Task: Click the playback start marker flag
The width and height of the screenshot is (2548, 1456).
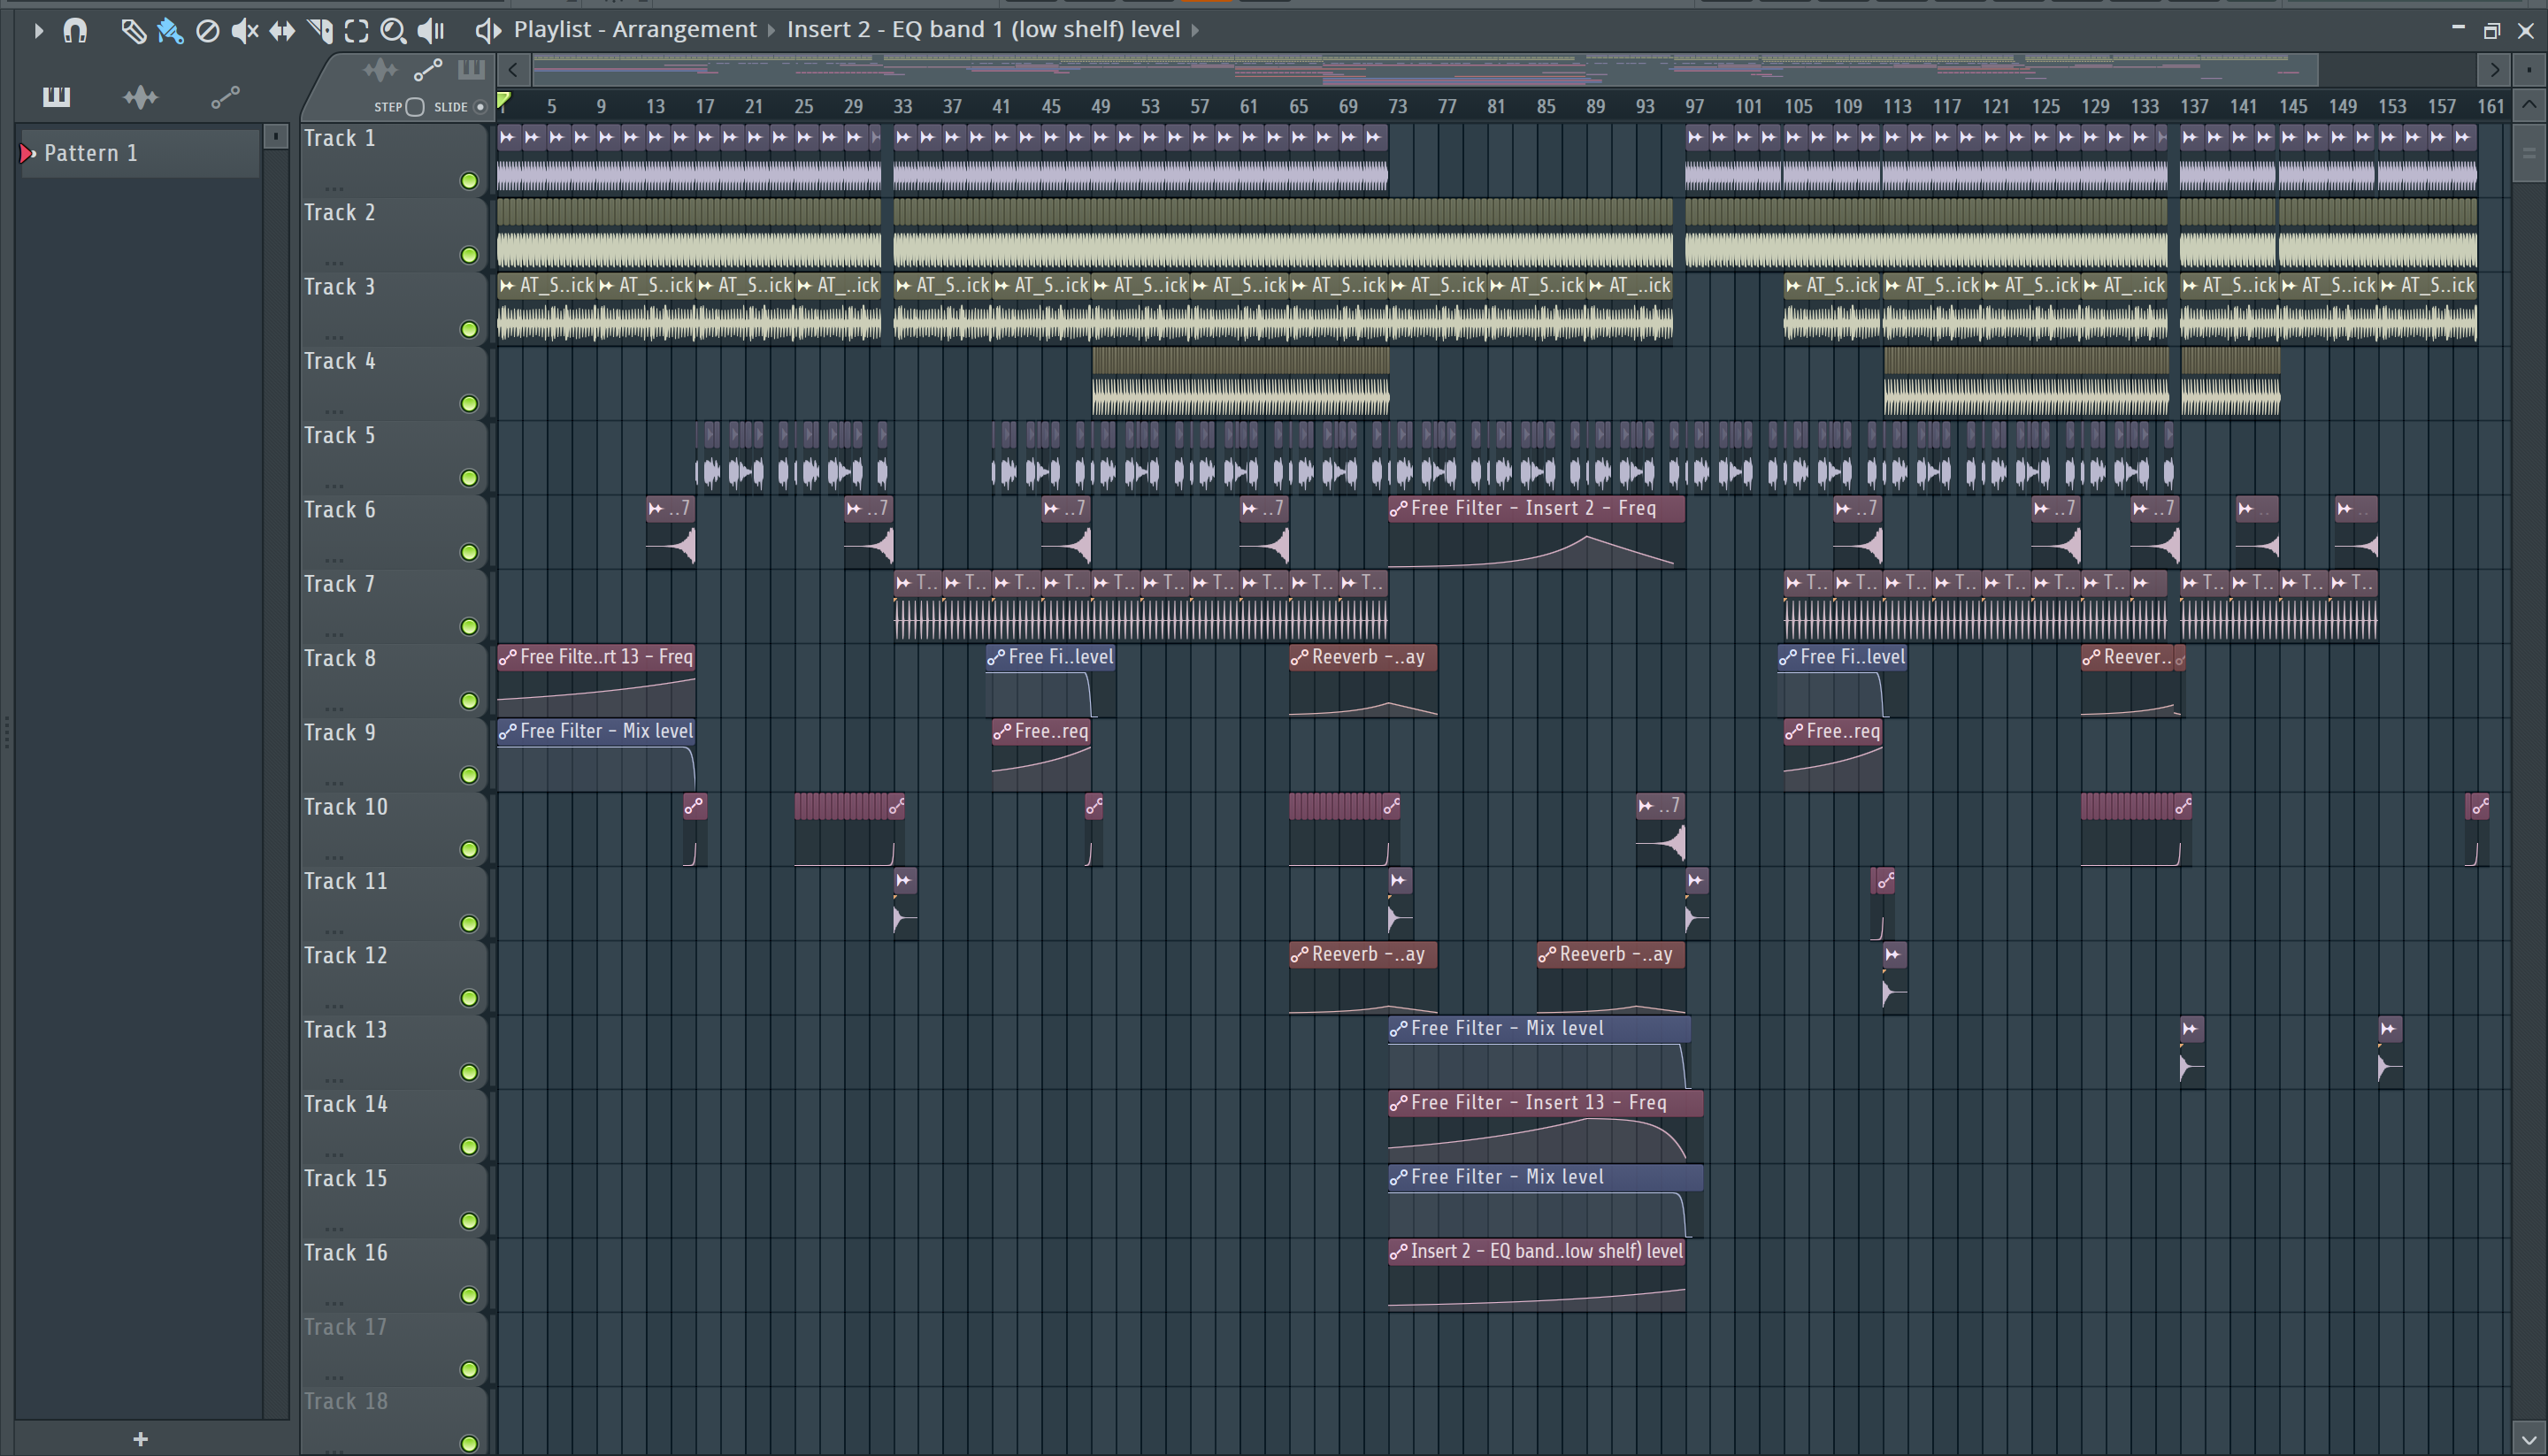Action: pos(505,101)
